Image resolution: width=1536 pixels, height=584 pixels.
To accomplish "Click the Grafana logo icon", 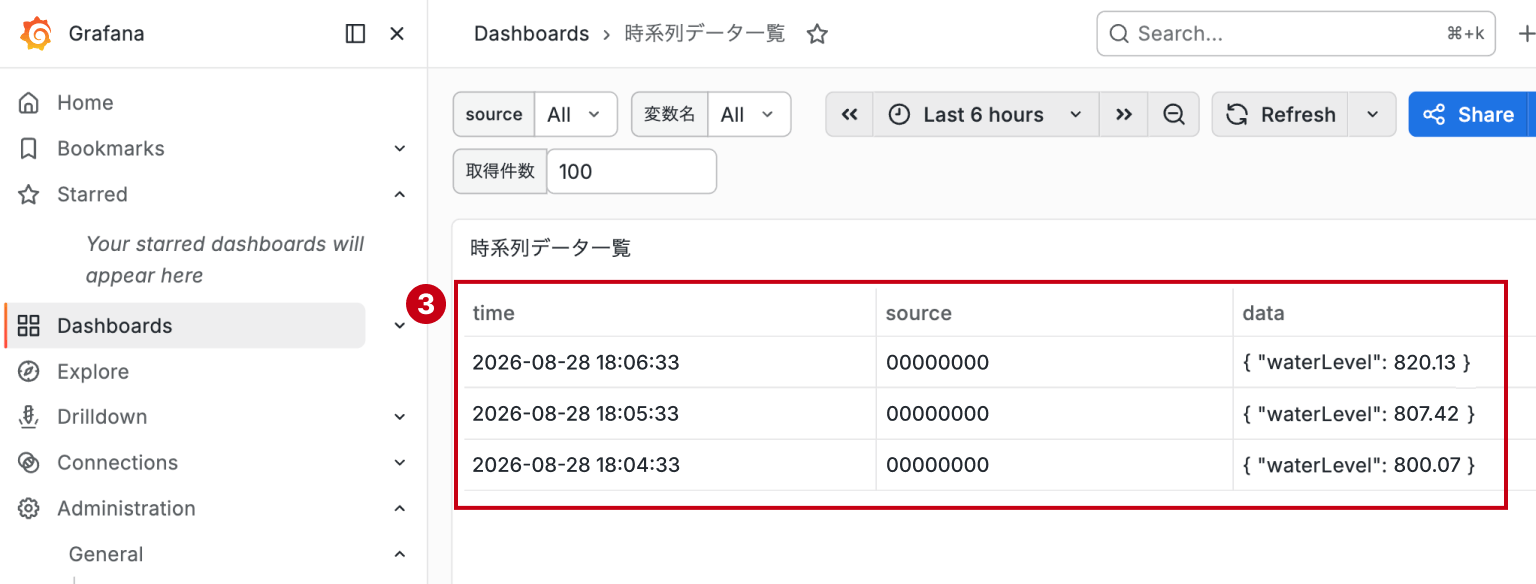I will (x=36, y=34).
